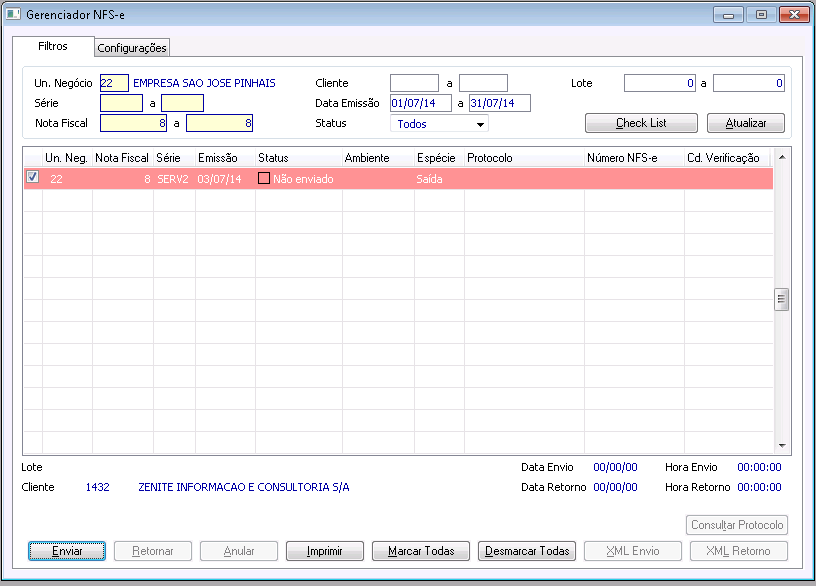Screen dimensions: 816x586
Task: Click the second Lote input field
Action: point(749,83)
